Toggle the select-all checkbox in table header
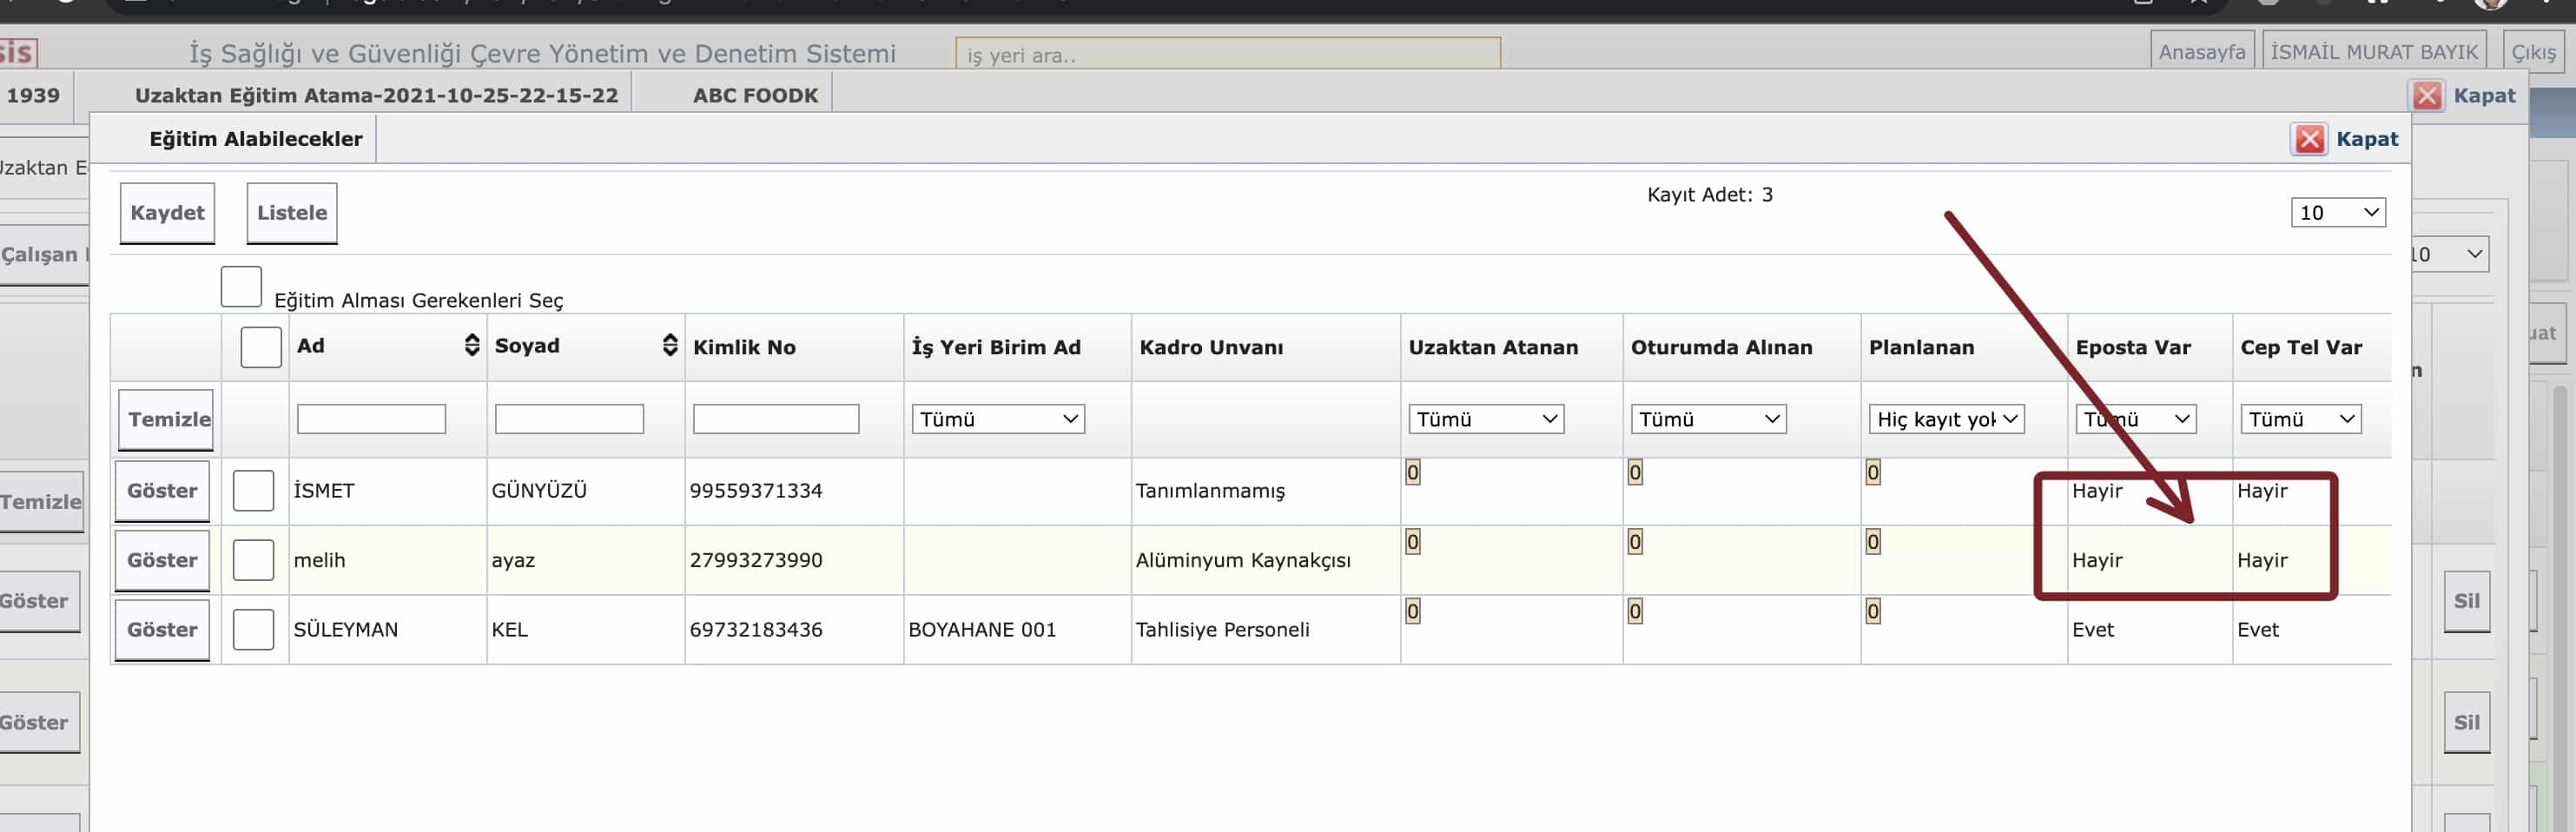 [x=261, y=347]
